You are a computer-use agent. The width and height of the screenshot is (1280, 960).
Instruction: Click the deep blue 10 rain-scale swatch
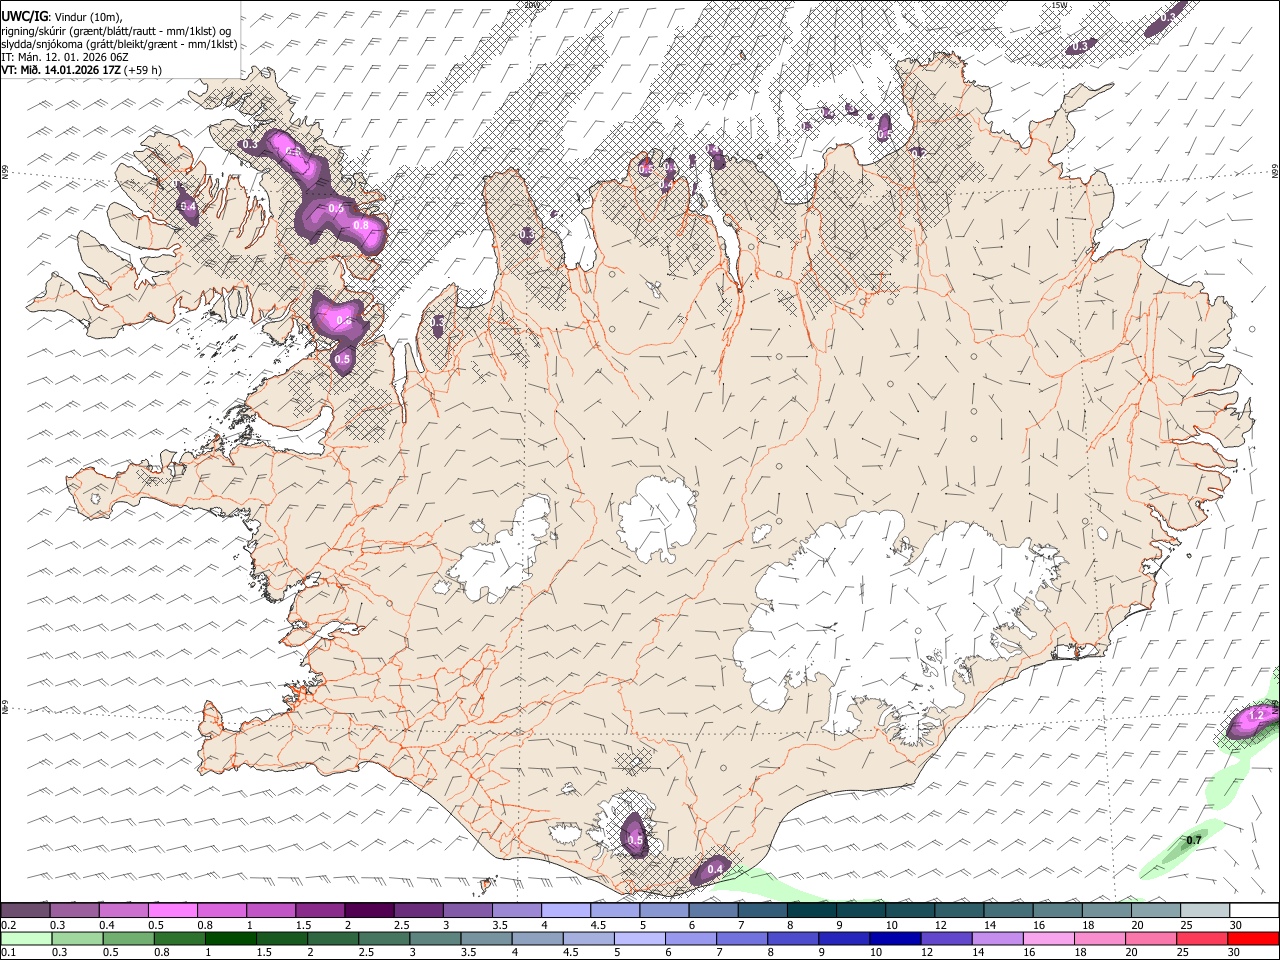tap(895, 939)
